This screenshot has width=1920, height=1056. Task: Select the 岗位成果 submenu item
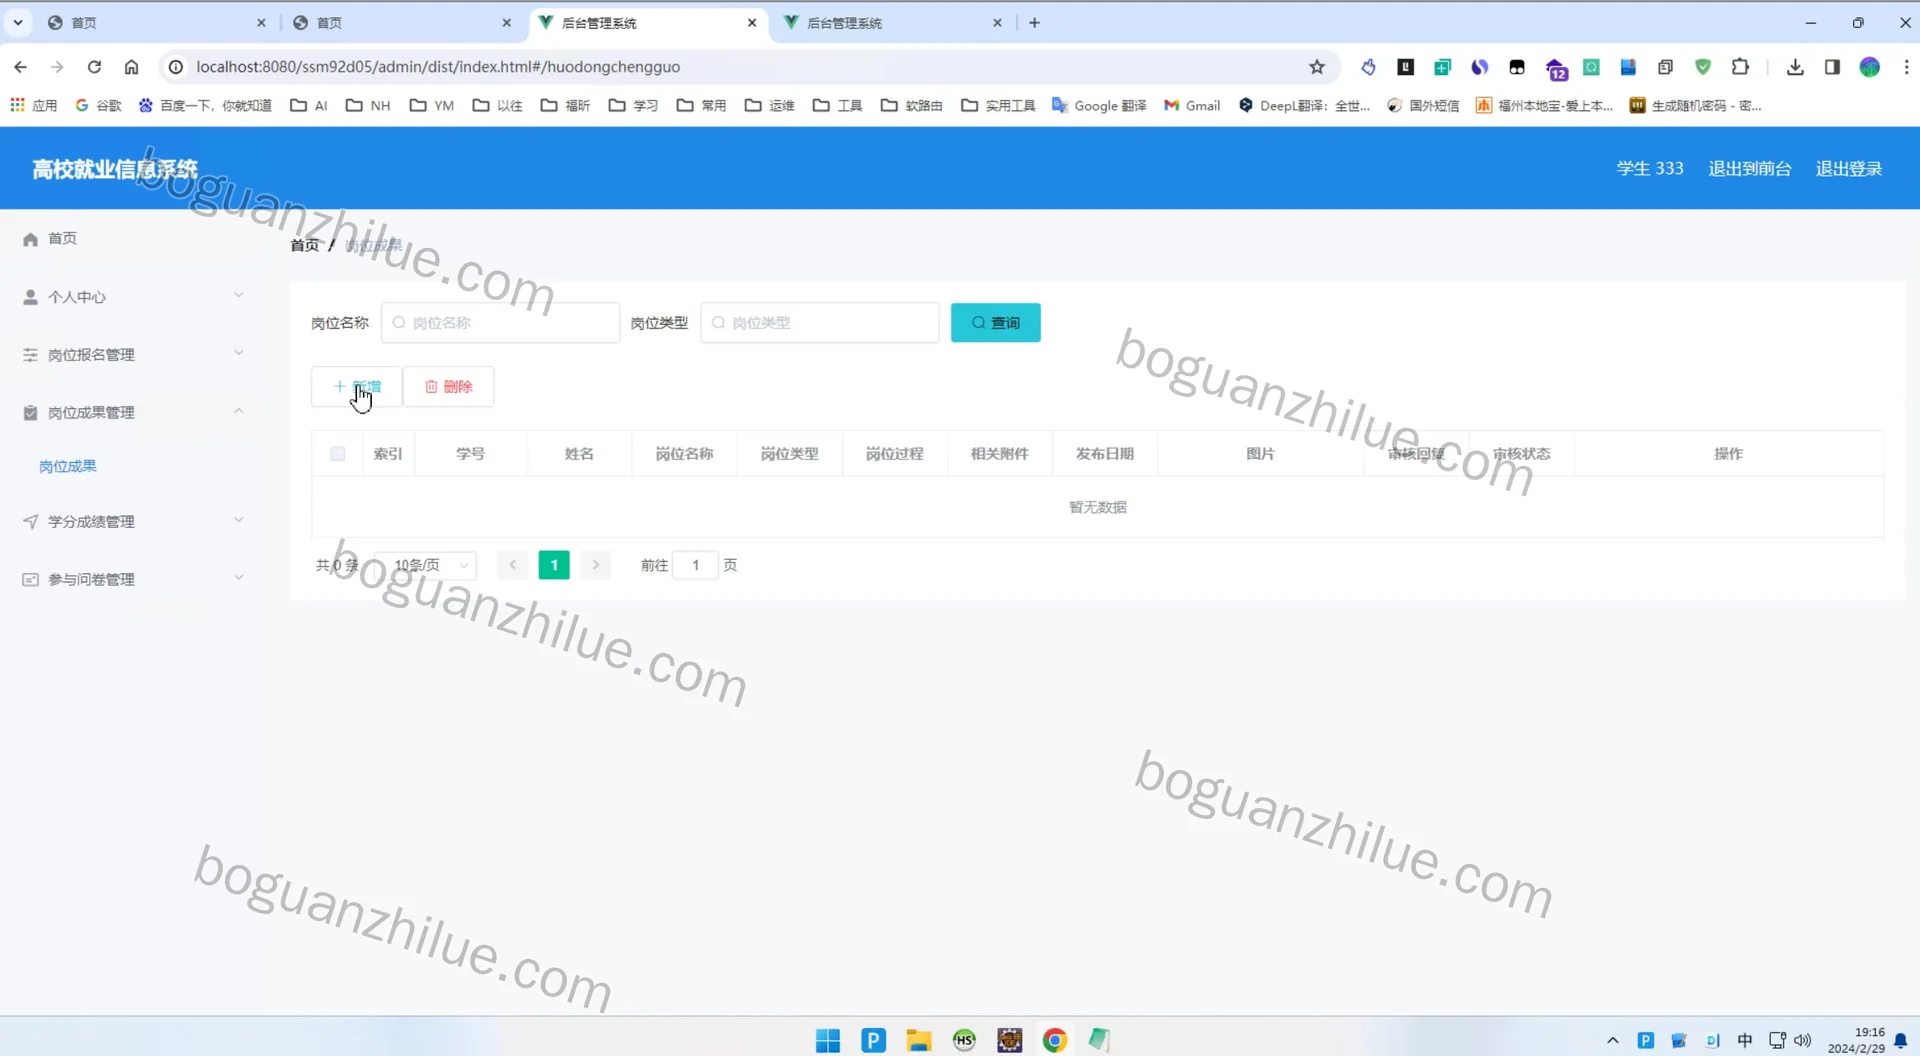coord(68,466)
